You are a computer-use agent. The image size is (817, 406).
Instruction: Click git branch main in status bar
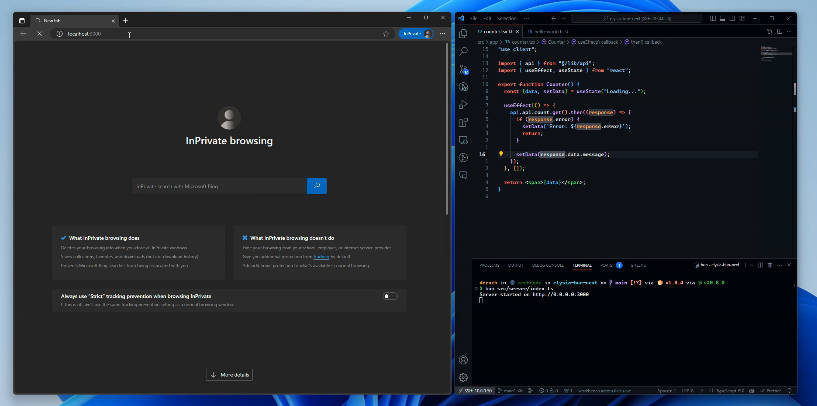click(x=512, y=390)
